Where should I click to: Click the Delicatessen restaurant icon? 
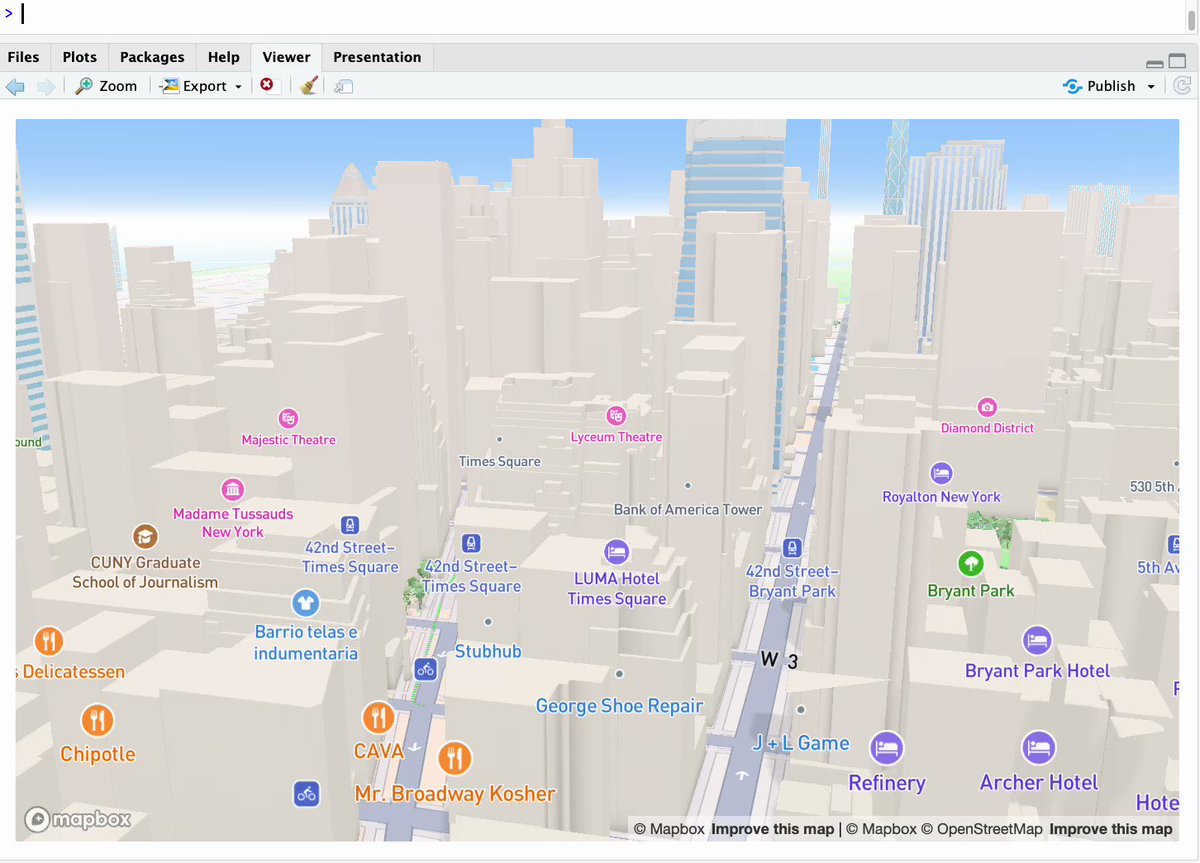(49, 640)
